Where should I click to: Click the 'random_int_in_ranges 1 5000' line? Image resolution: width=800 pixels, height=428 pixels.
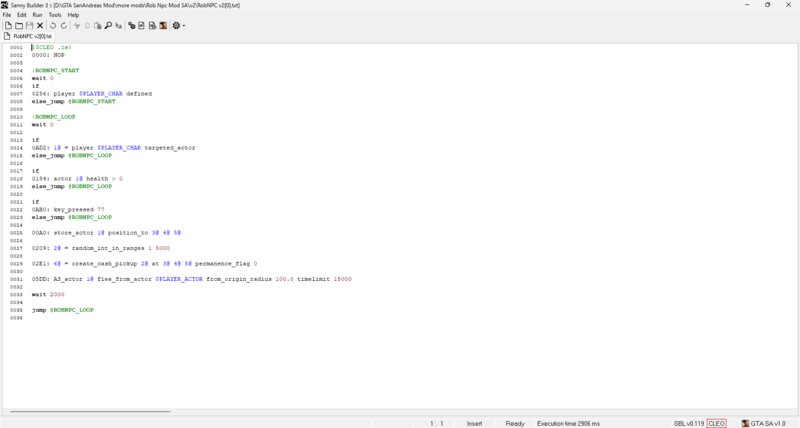(101, 248)
